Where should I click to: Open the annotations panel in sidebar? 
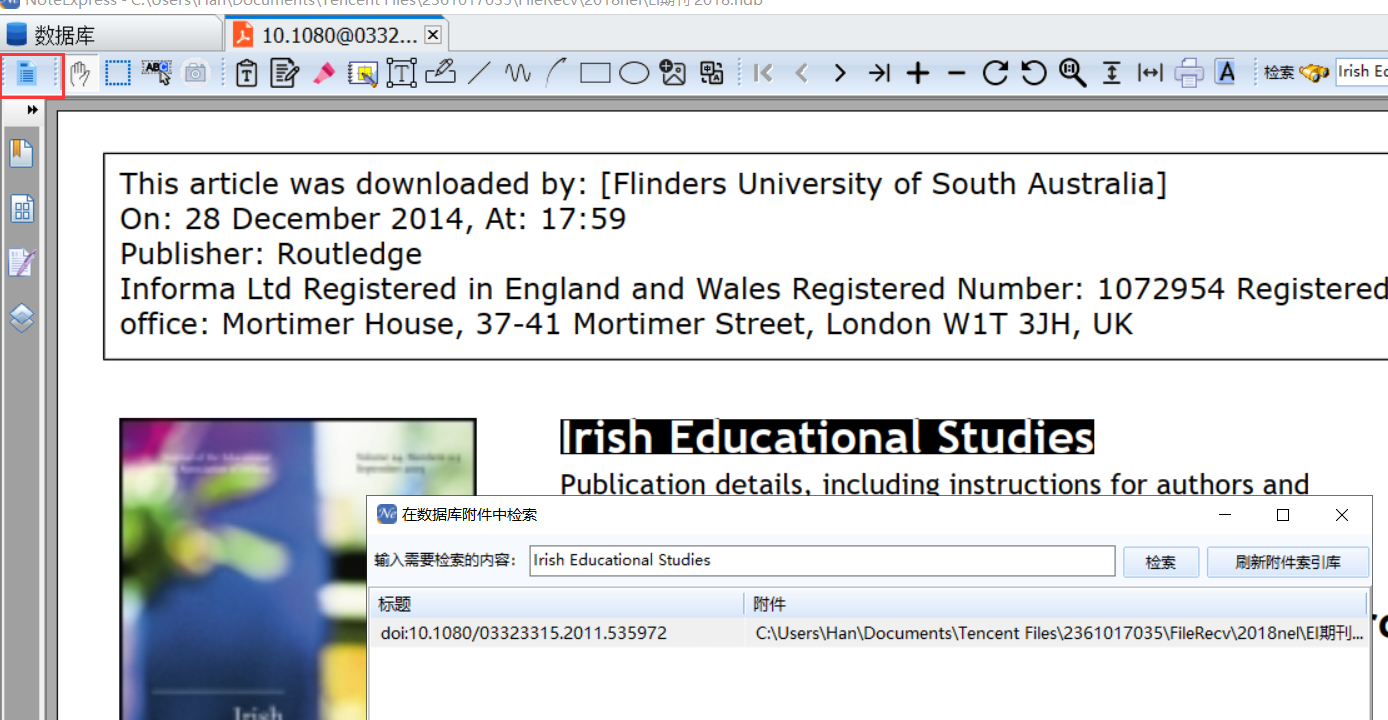click(21, 263)
